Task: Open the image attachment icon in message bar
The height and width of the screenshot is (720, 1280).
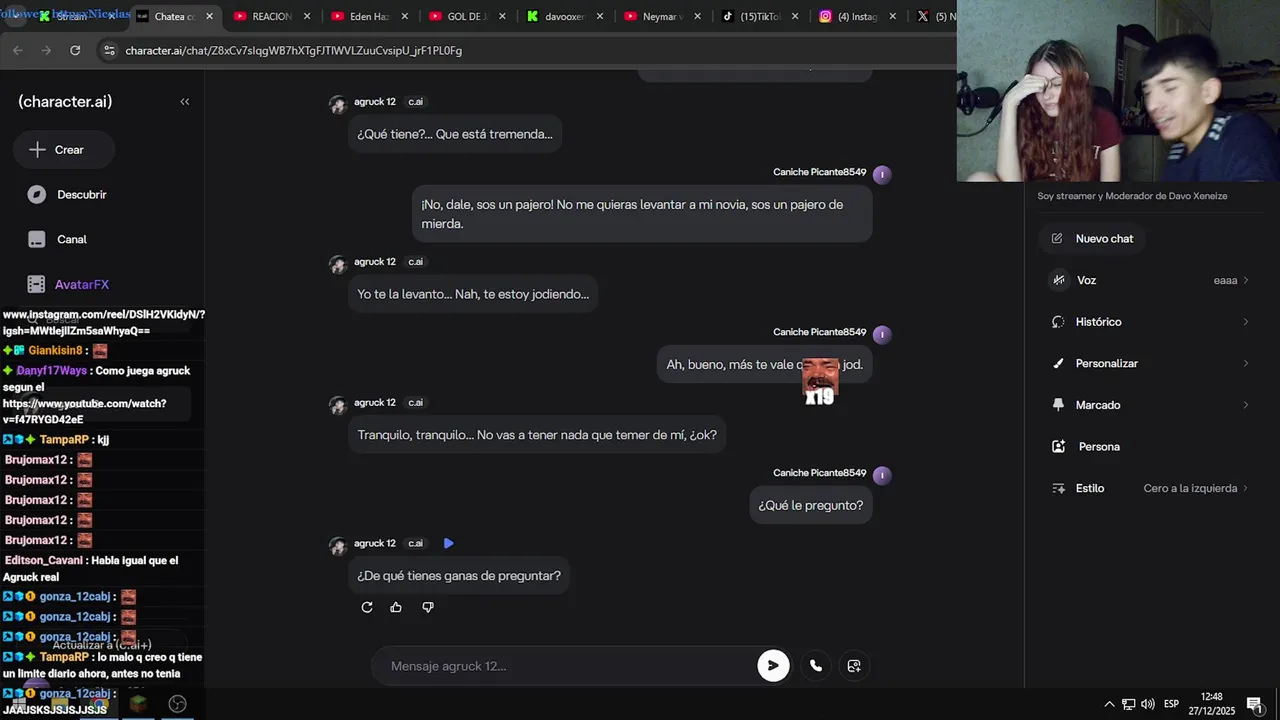Action: click(x=854, y=666)
